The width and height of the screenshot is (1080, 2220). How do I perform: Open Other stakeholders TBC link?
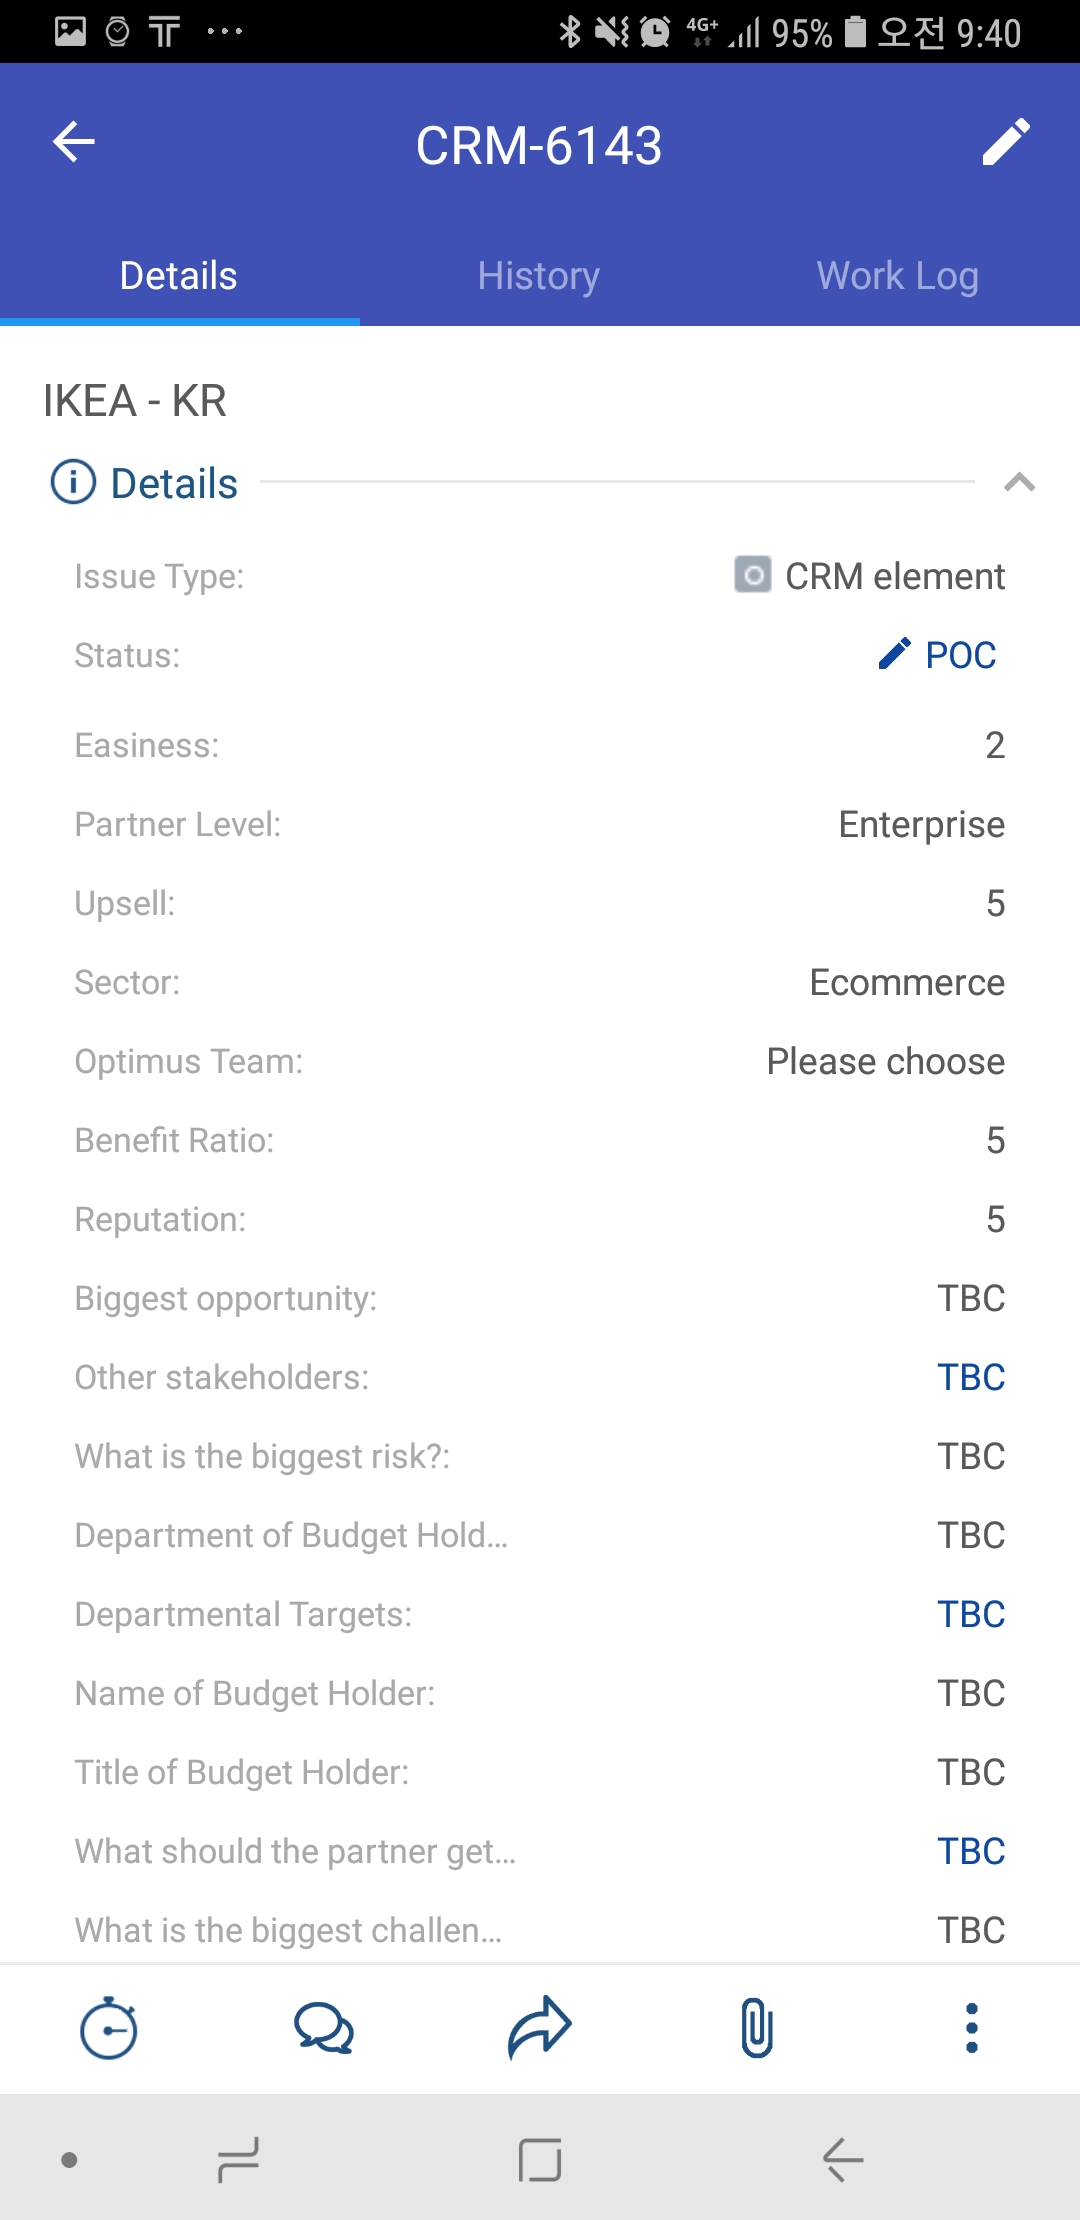click(970, 1377)
